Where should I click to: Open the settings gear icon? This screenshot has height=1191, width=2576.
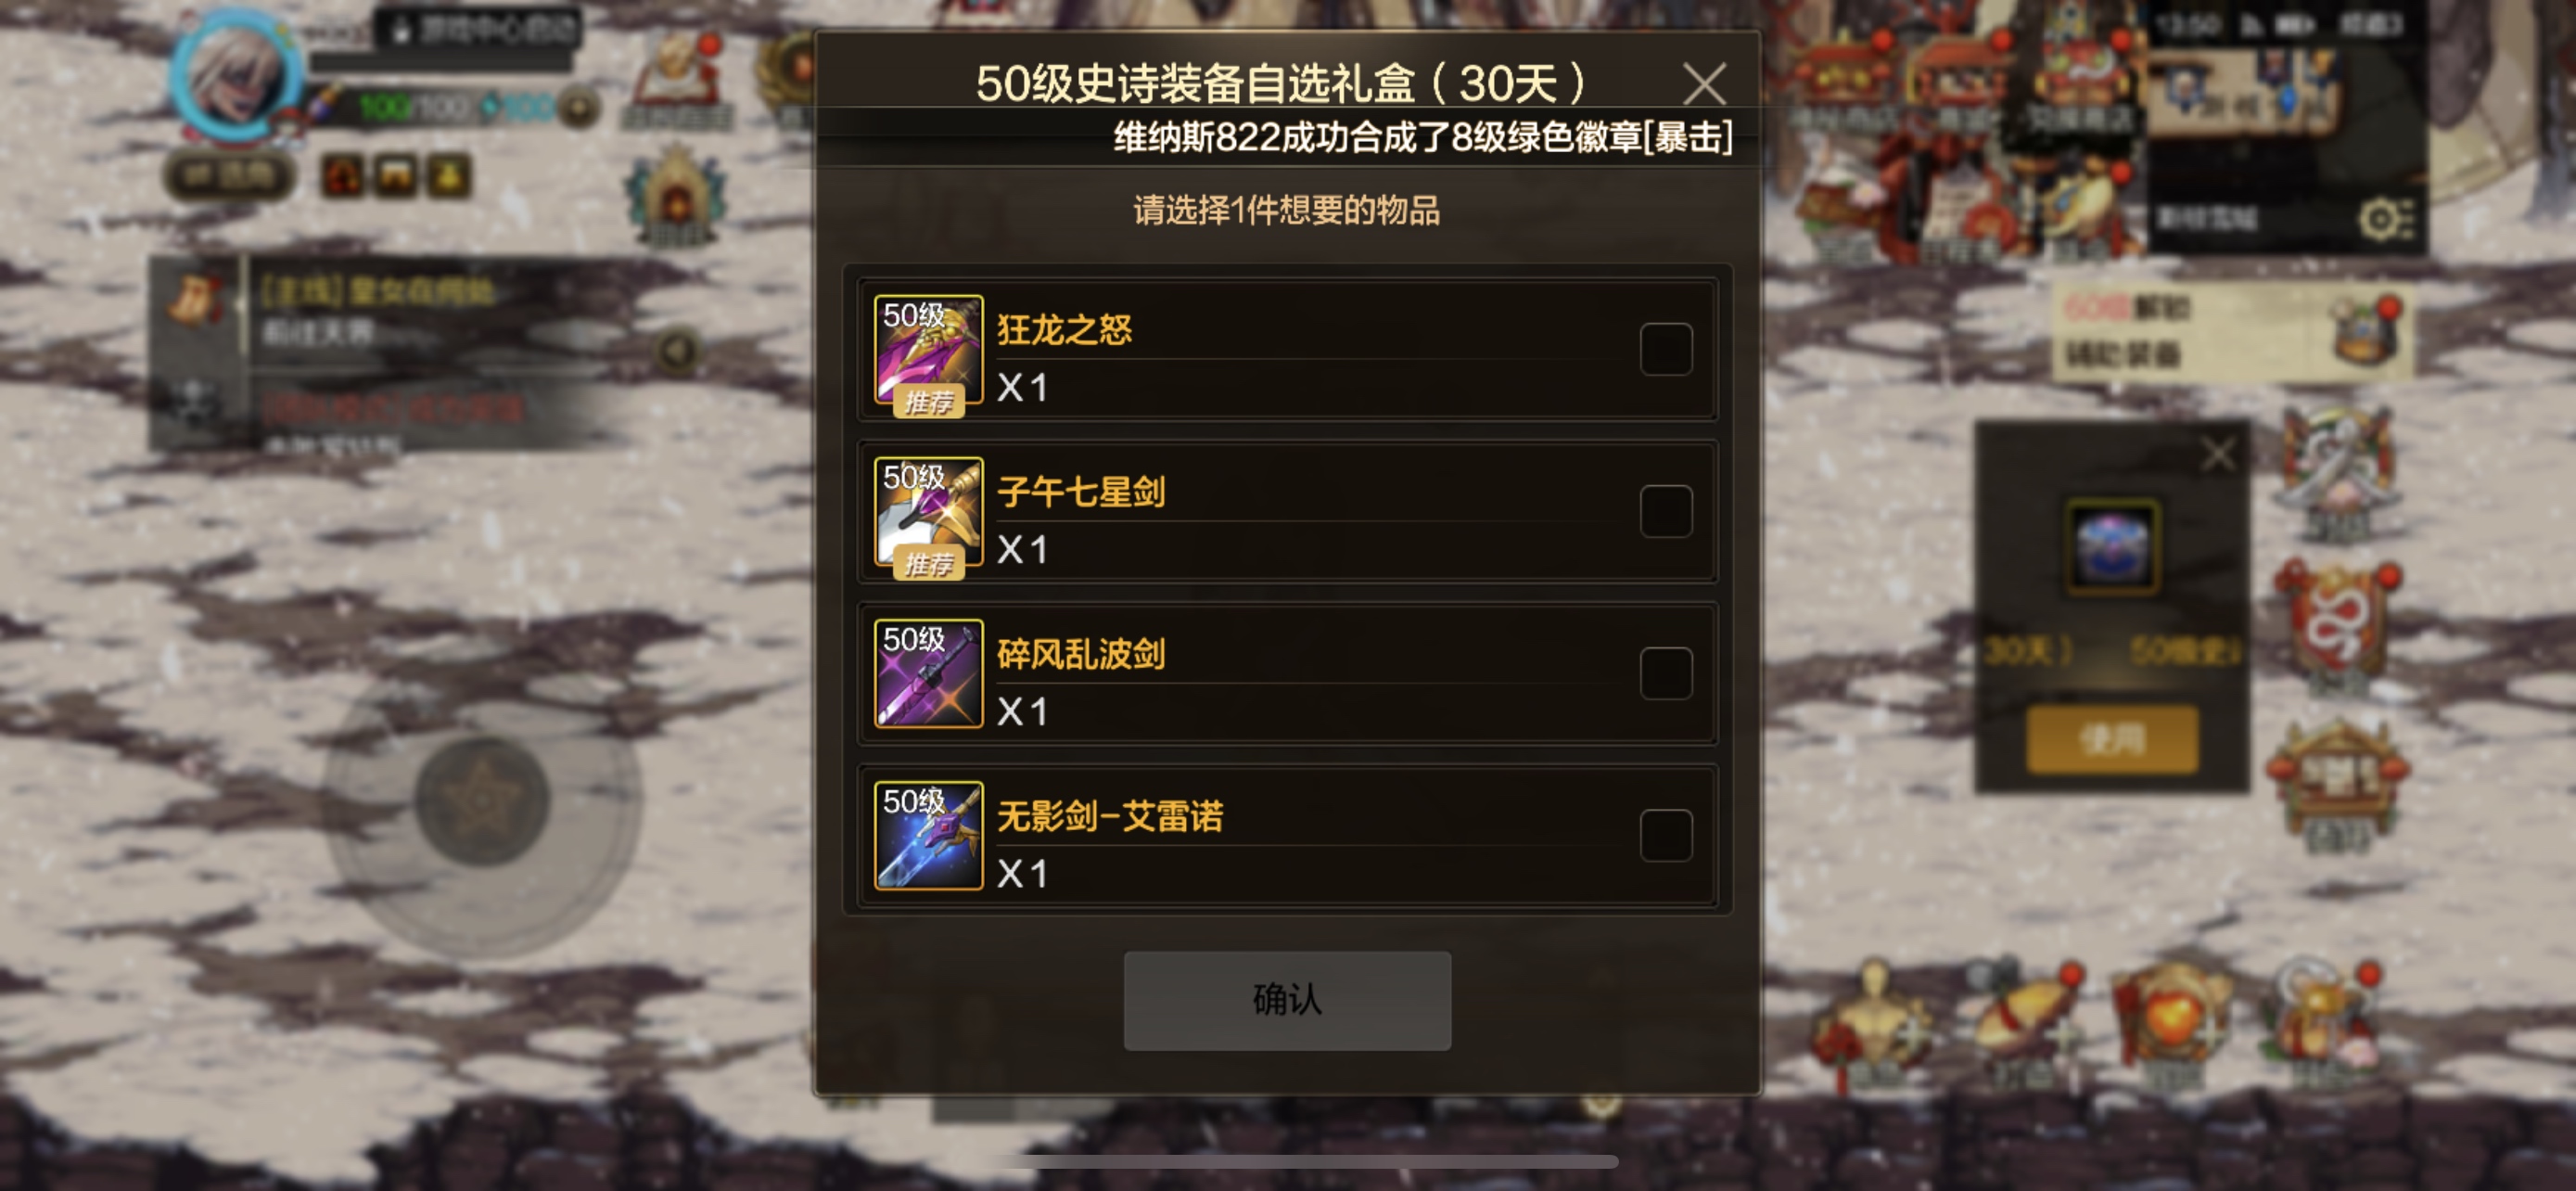pyautogui.click(x=2387, y=219)
